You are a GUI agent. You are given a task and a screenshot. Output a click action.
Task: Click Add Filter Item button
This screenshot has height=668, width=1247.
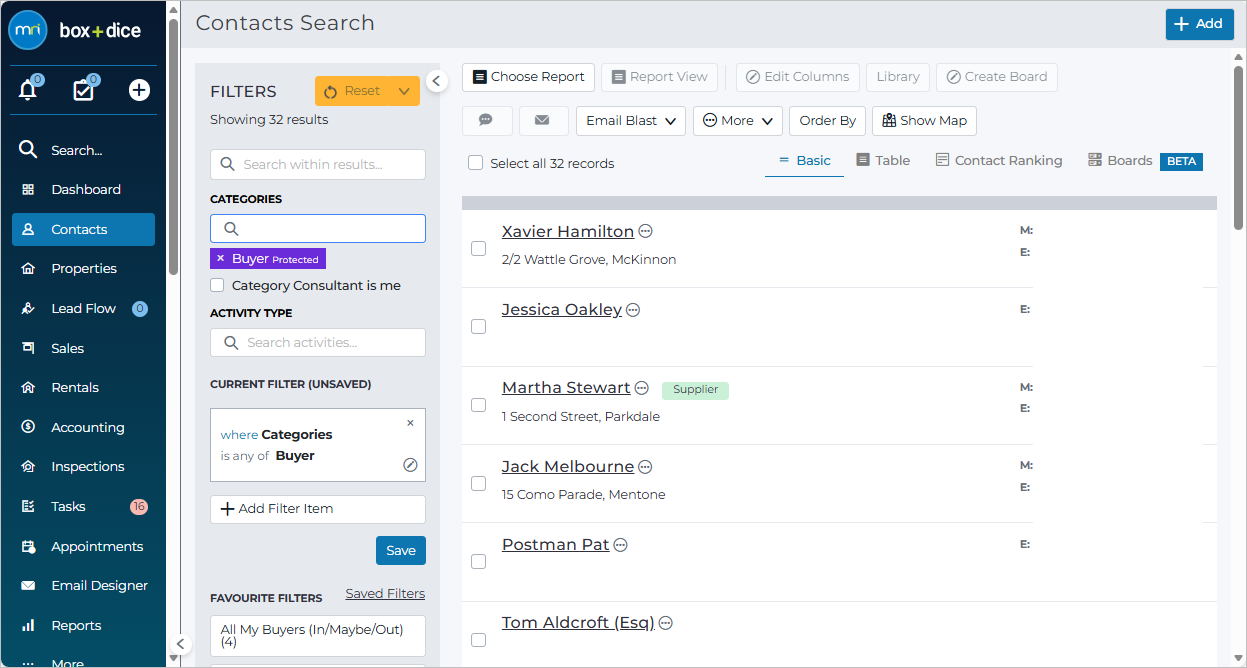tap(318, 509)
